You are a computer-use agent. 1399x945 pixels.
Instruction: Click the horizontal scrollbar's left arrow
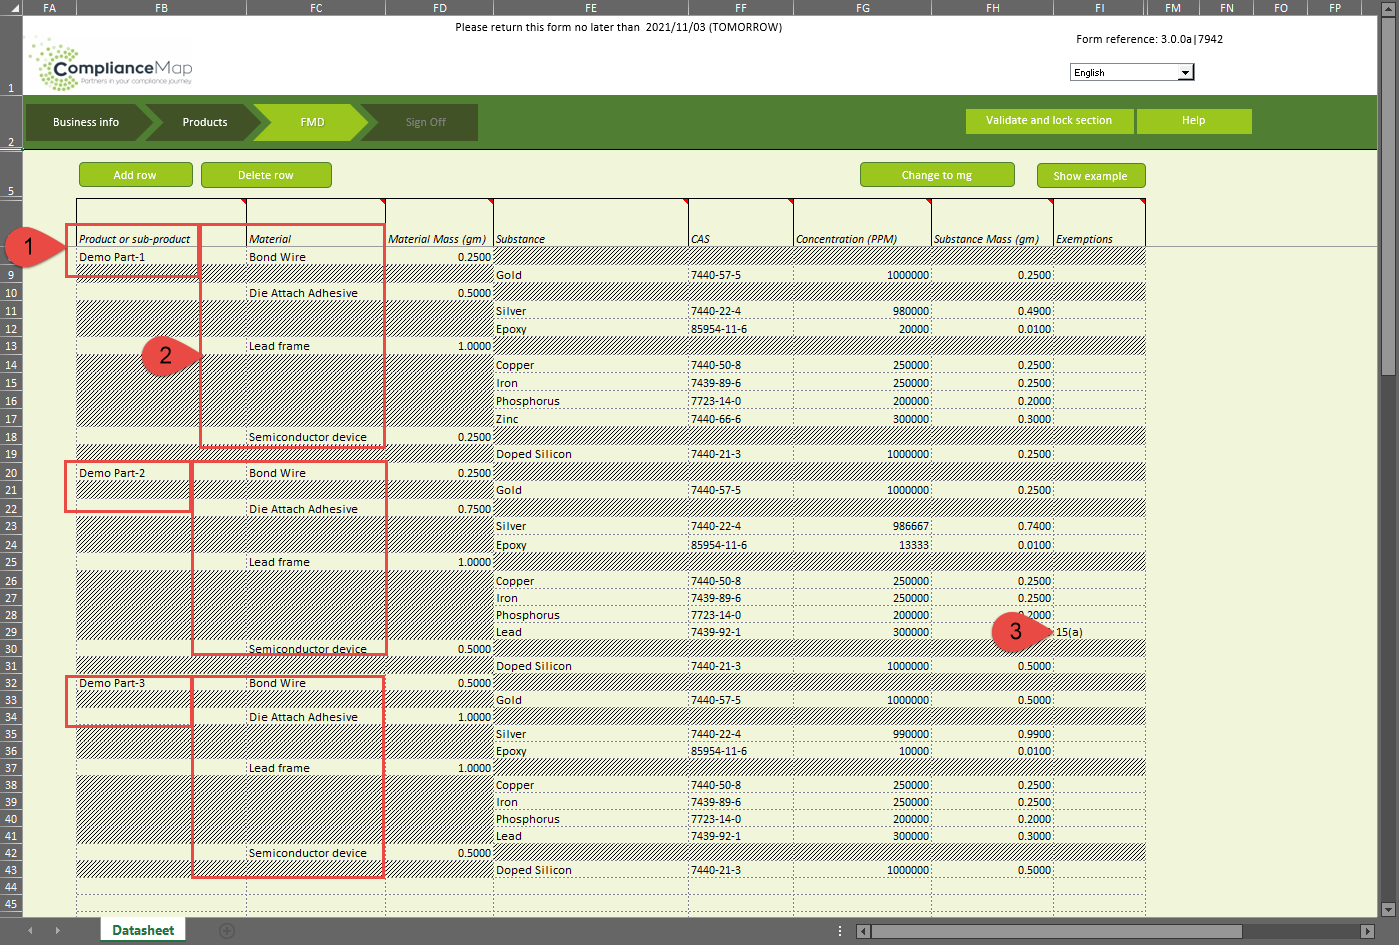pyautogui.click(x=862, y=930)
